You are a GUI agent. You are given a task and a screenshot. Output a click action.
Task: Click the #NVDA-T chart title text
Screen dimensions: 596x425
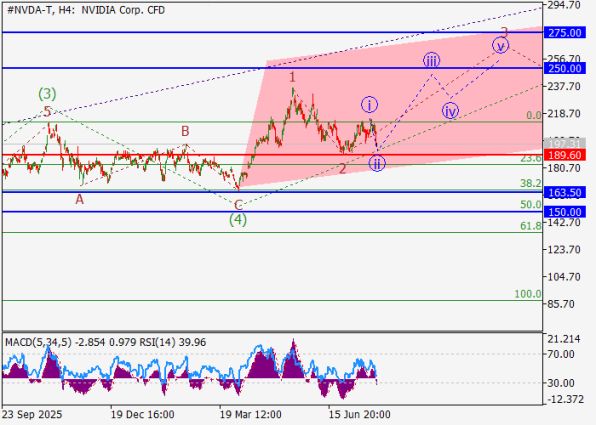[x=30, y=10]
